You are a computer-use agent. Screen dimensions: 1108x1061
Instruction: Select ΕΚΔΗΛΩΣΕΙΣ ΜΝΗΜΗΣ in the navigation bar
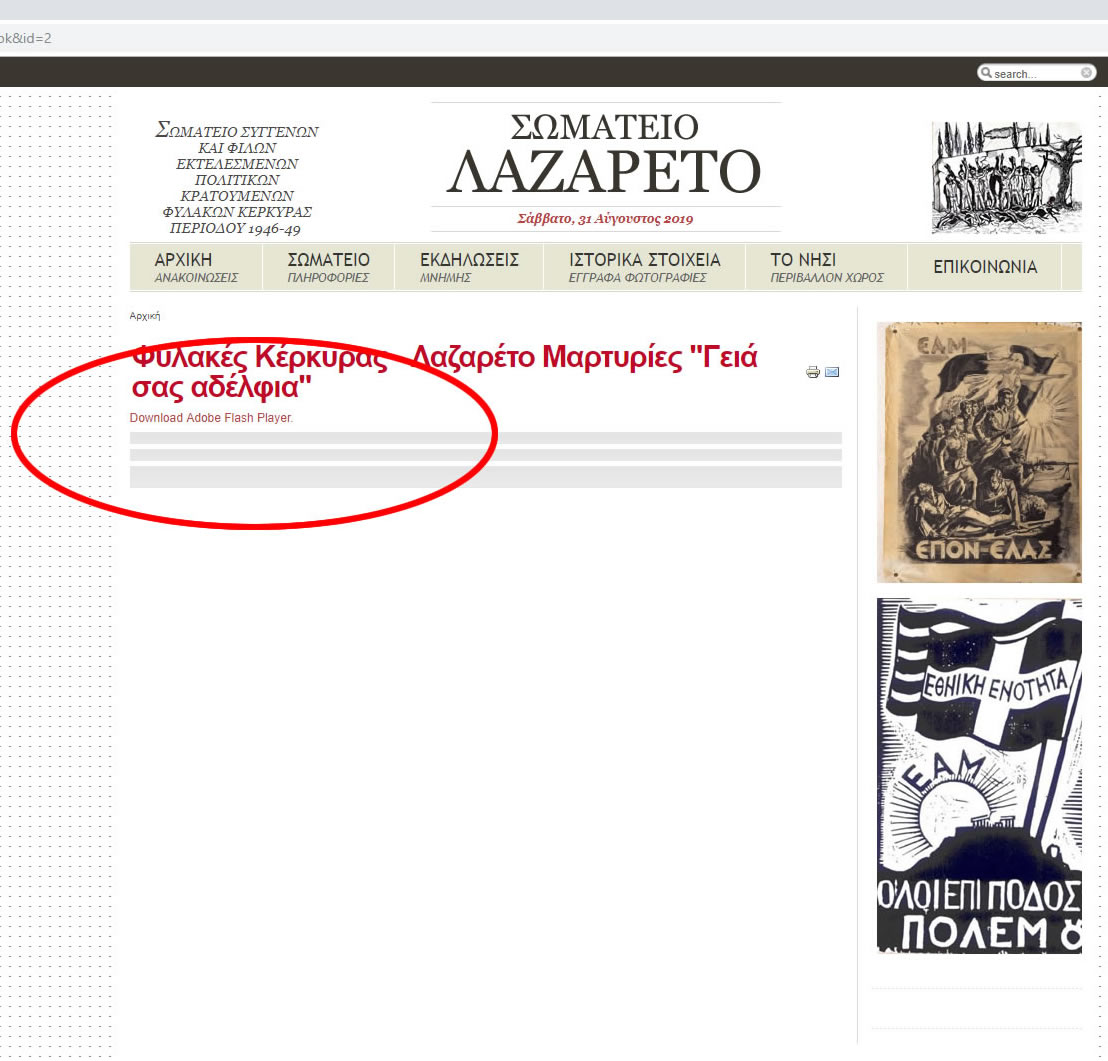469,267
